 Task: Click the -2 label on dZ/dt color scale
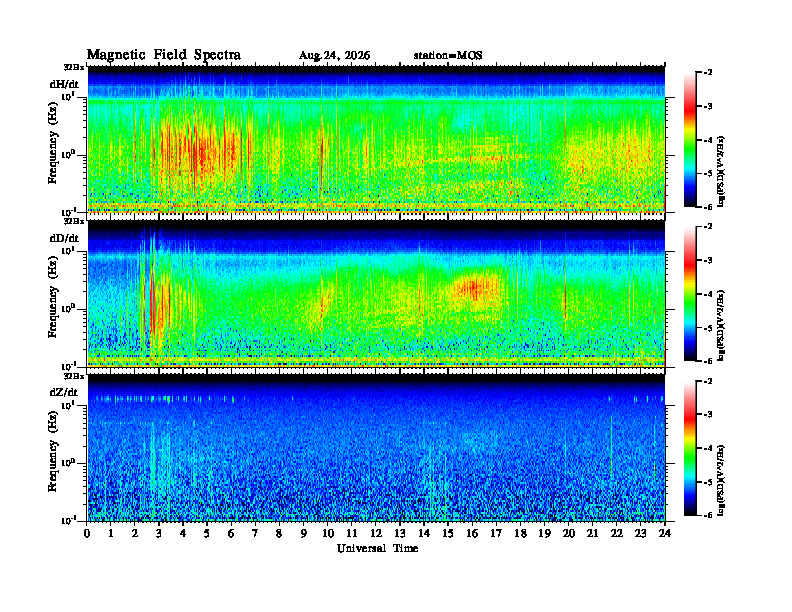point(708,381)
